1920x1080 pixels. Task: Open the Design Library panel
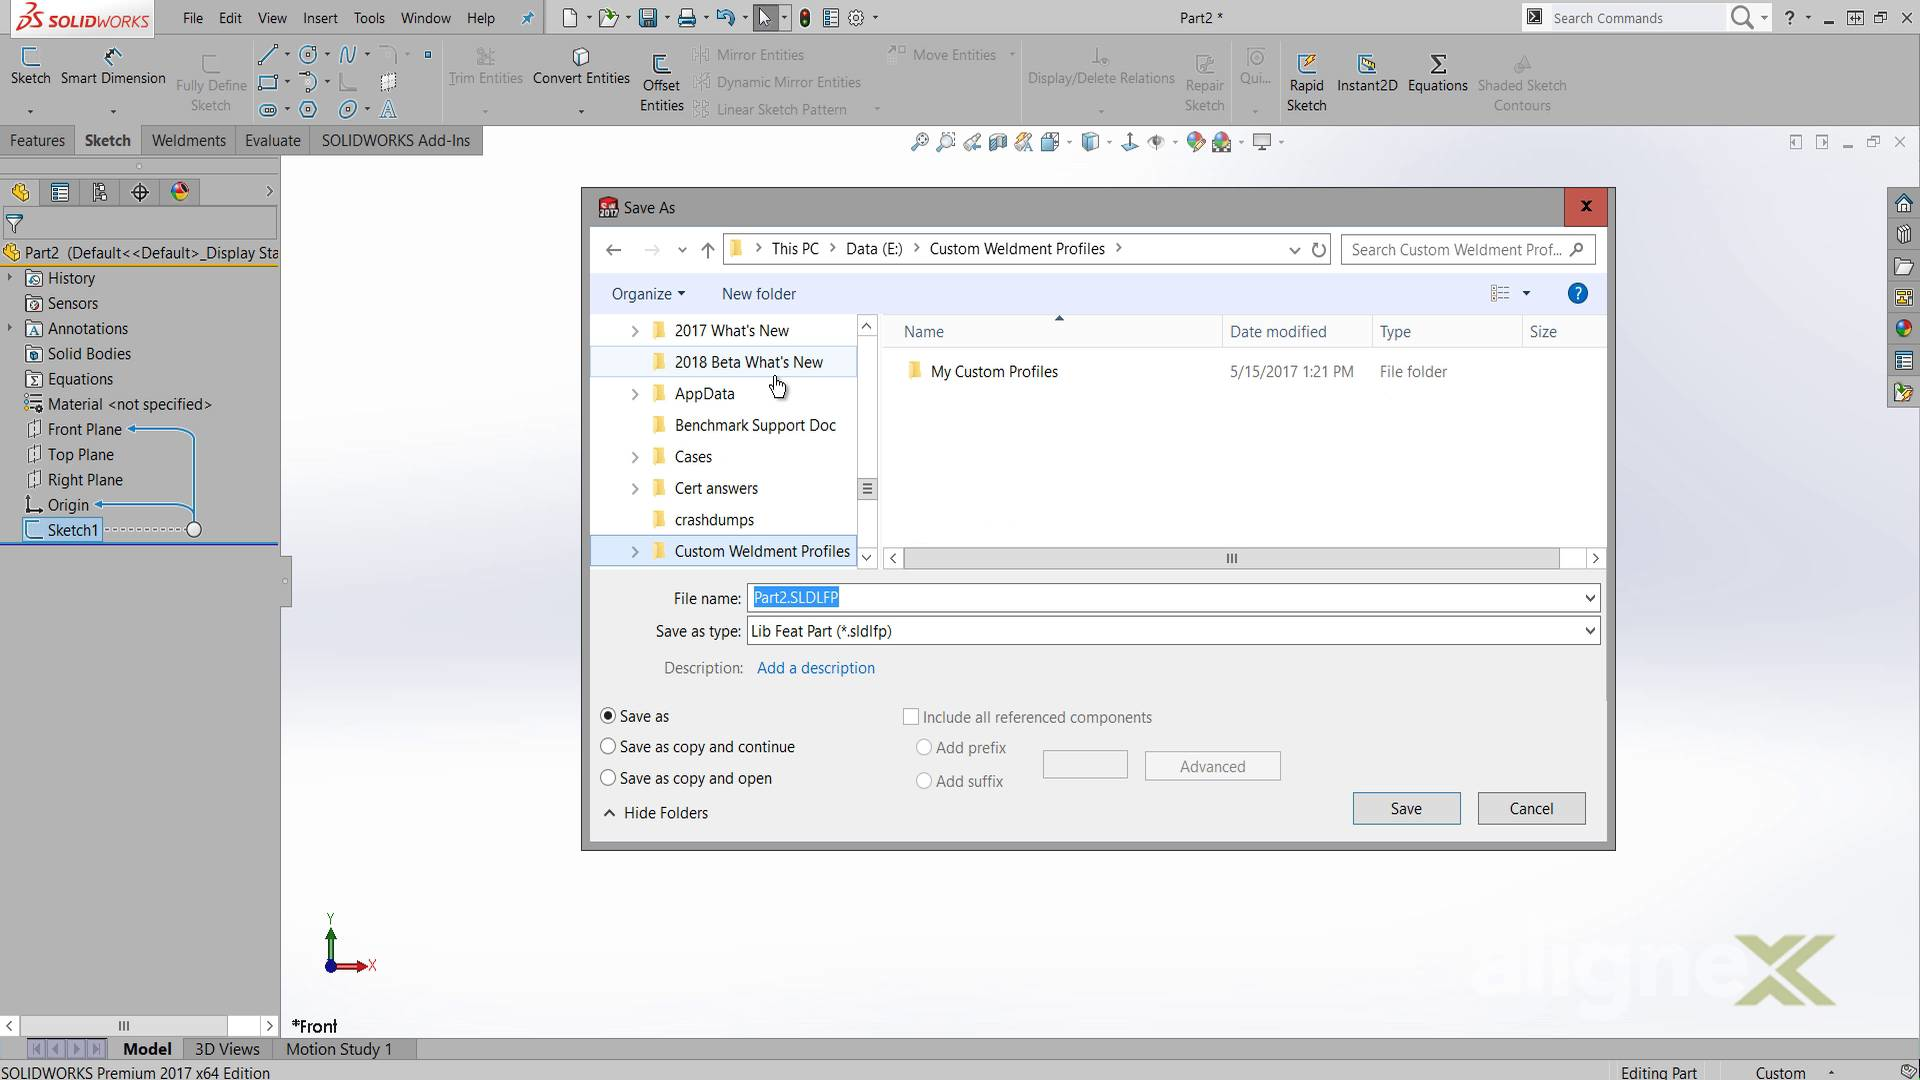coord(1904,233)
